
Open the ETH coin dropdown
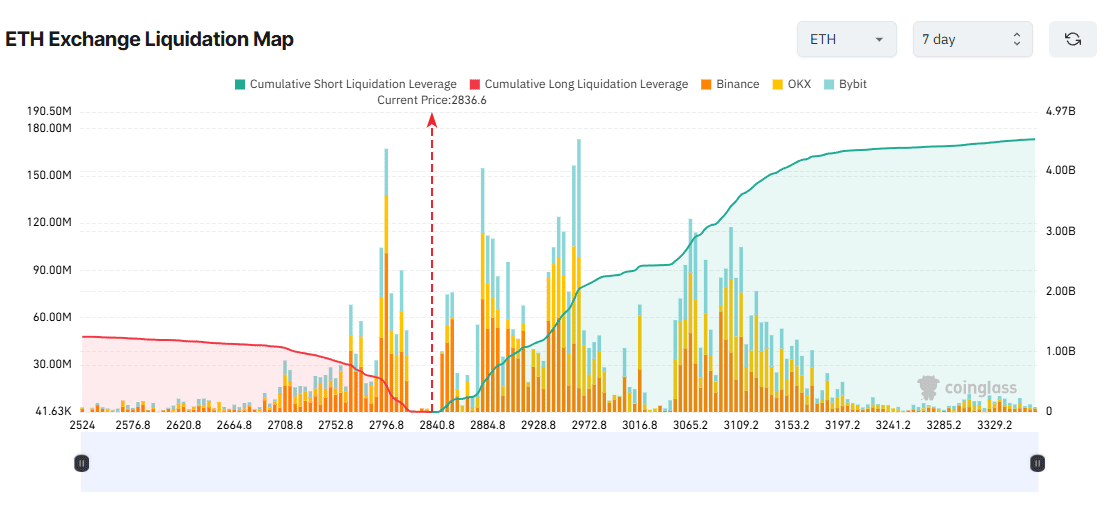846,39
